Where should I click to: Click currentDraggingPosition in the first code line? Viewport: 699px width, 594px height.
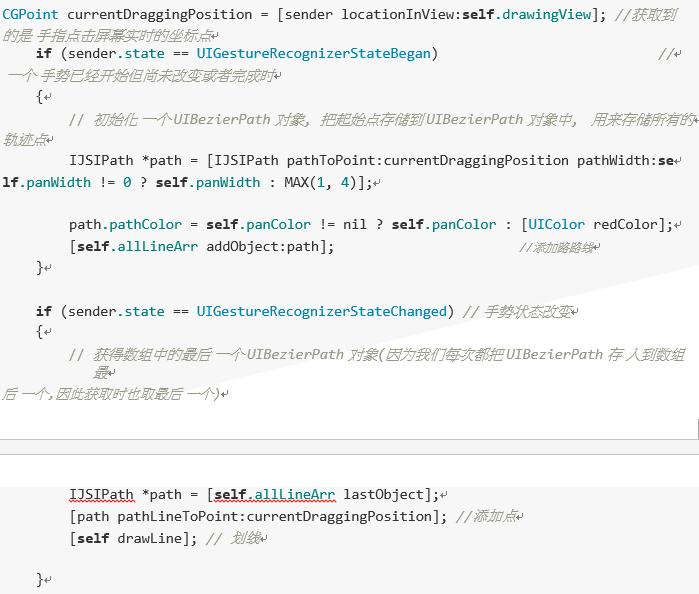pos(160,15)
